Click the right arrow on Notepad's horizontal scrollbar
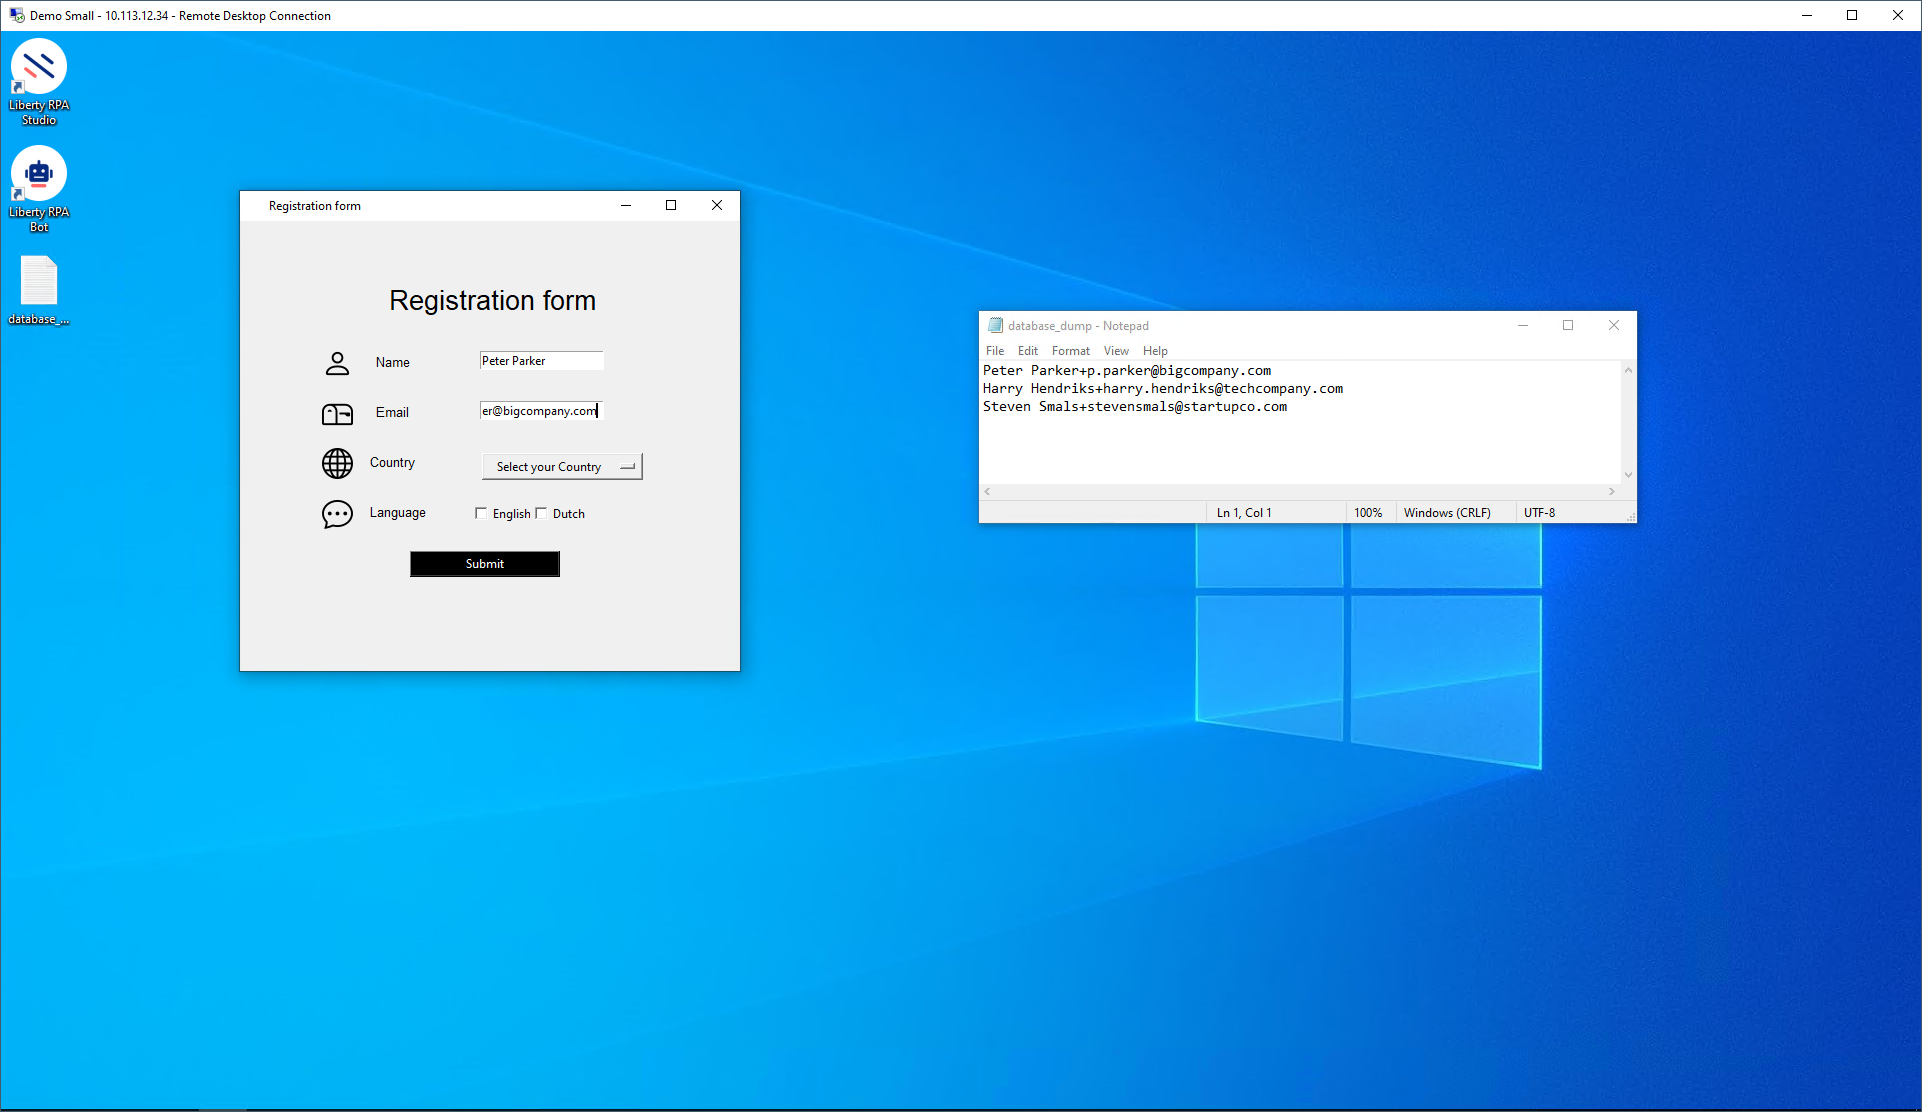The width and height of the screenshot is (1922, 1112). [1611, 492]
